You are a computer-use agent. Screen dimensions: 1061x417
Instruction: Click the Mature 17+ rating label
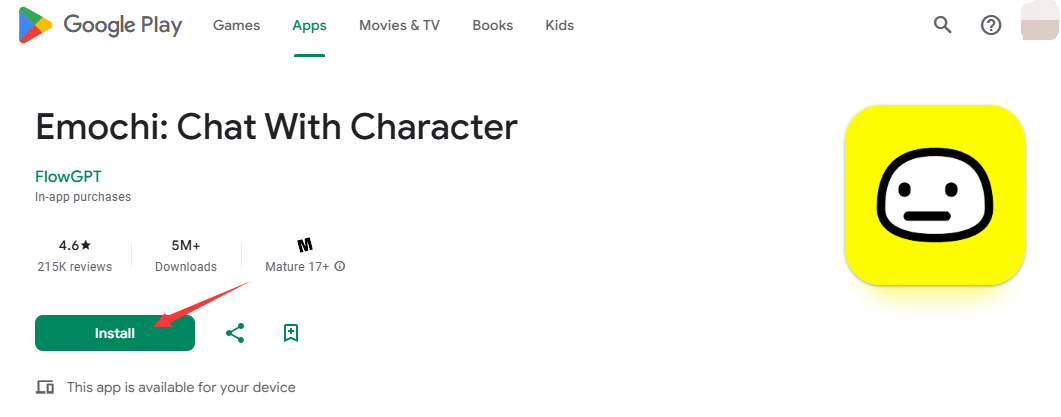click(x=297, y=267)
